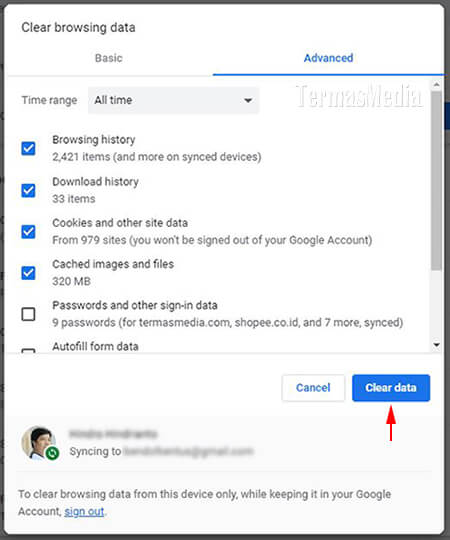Click the Browsing history label
Screen dimensions: 450x540
tap(94, 140)
